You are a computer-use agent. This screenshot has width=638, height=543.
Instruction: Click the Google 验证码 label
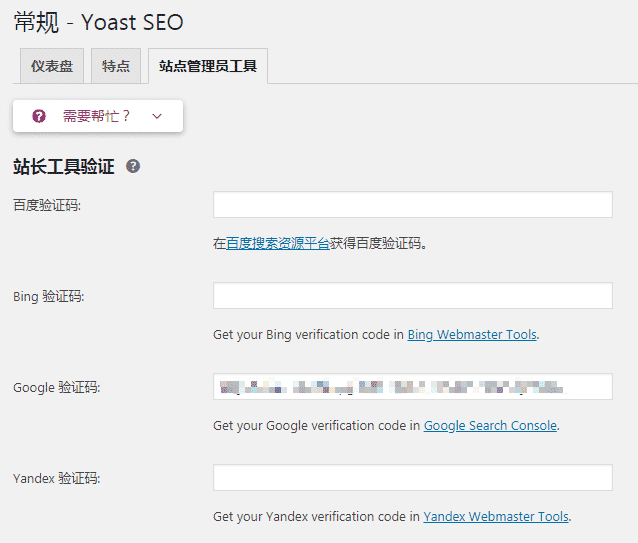(57, 387)
